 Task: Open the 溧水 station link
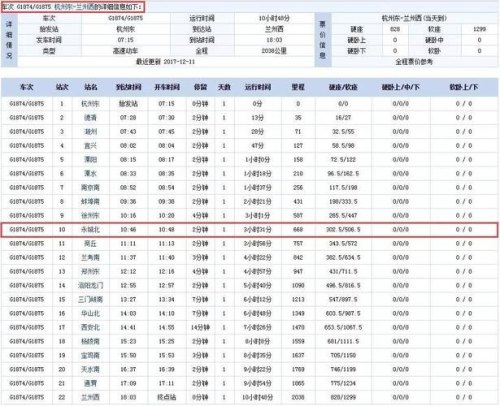click(x=90, y=174)
